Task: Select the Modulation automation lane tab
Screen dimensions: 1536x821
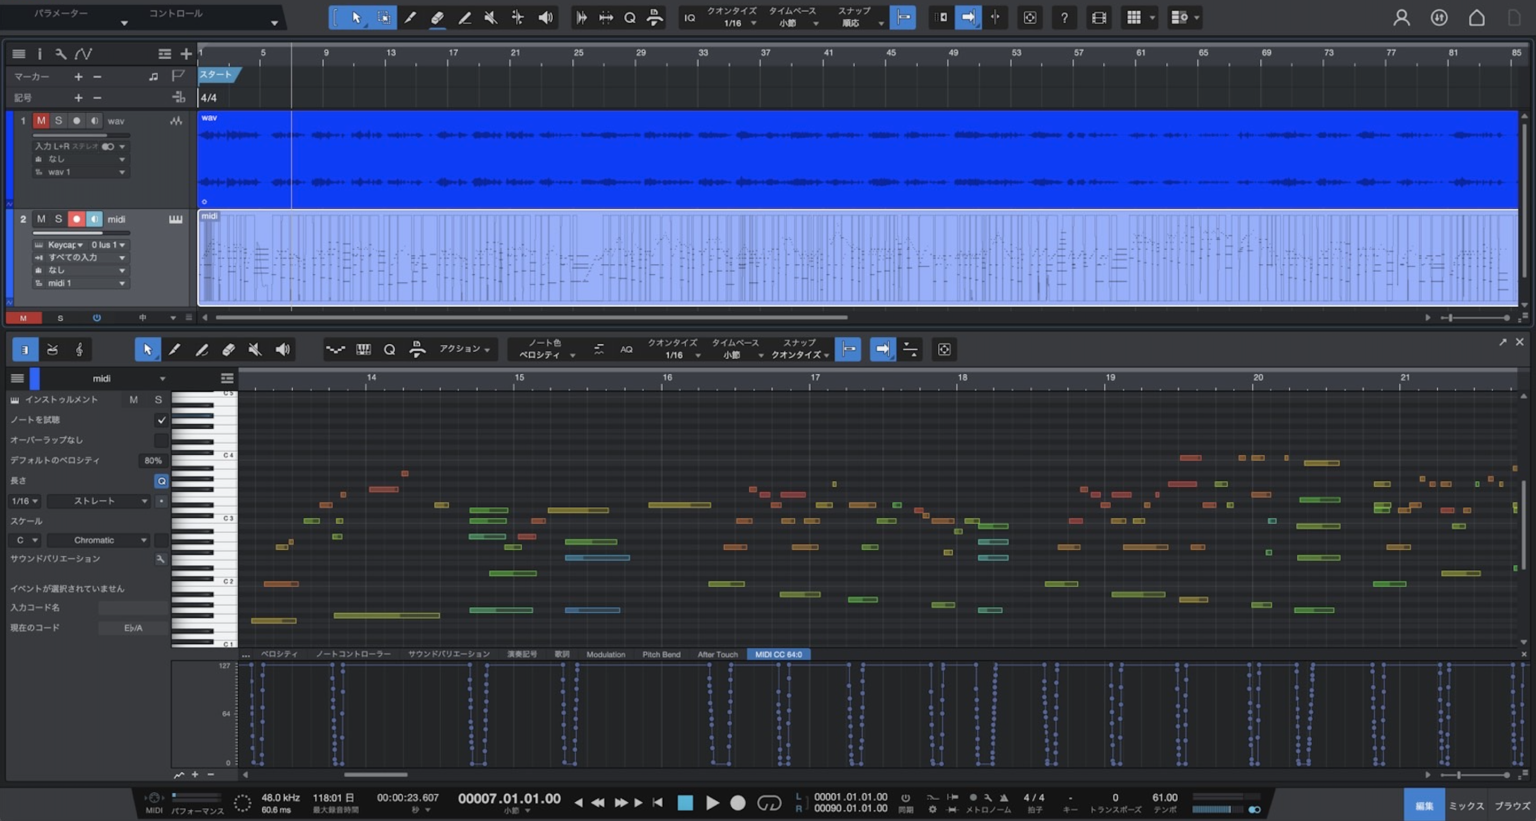Action: tap(605, 655)
